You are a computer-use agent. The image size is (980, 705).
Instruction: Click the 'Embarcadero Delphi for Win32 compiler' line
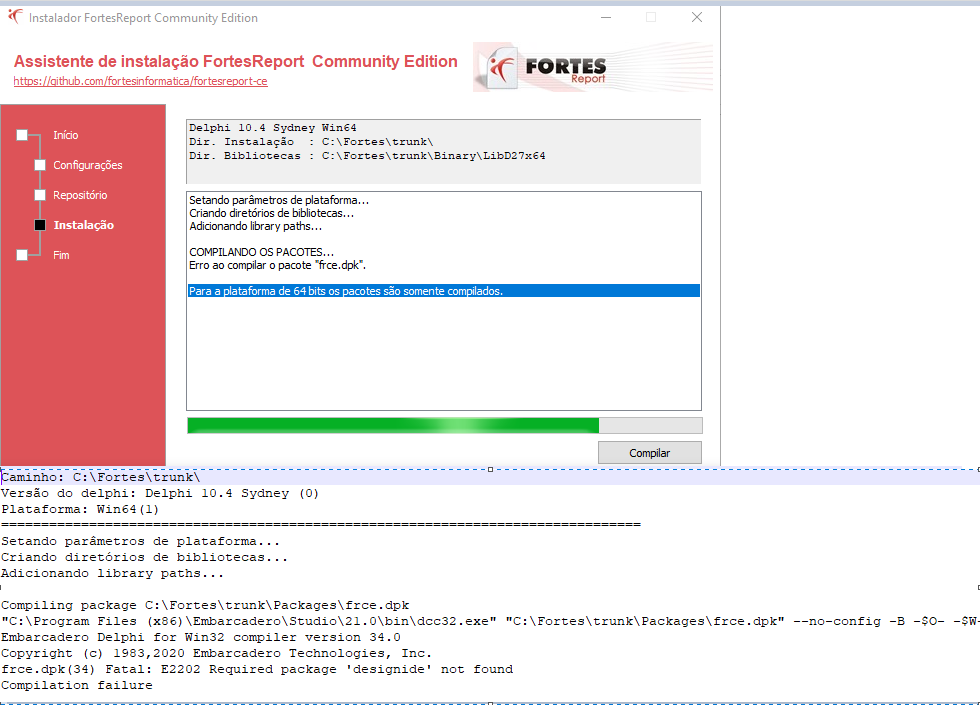tap(201, 638)
